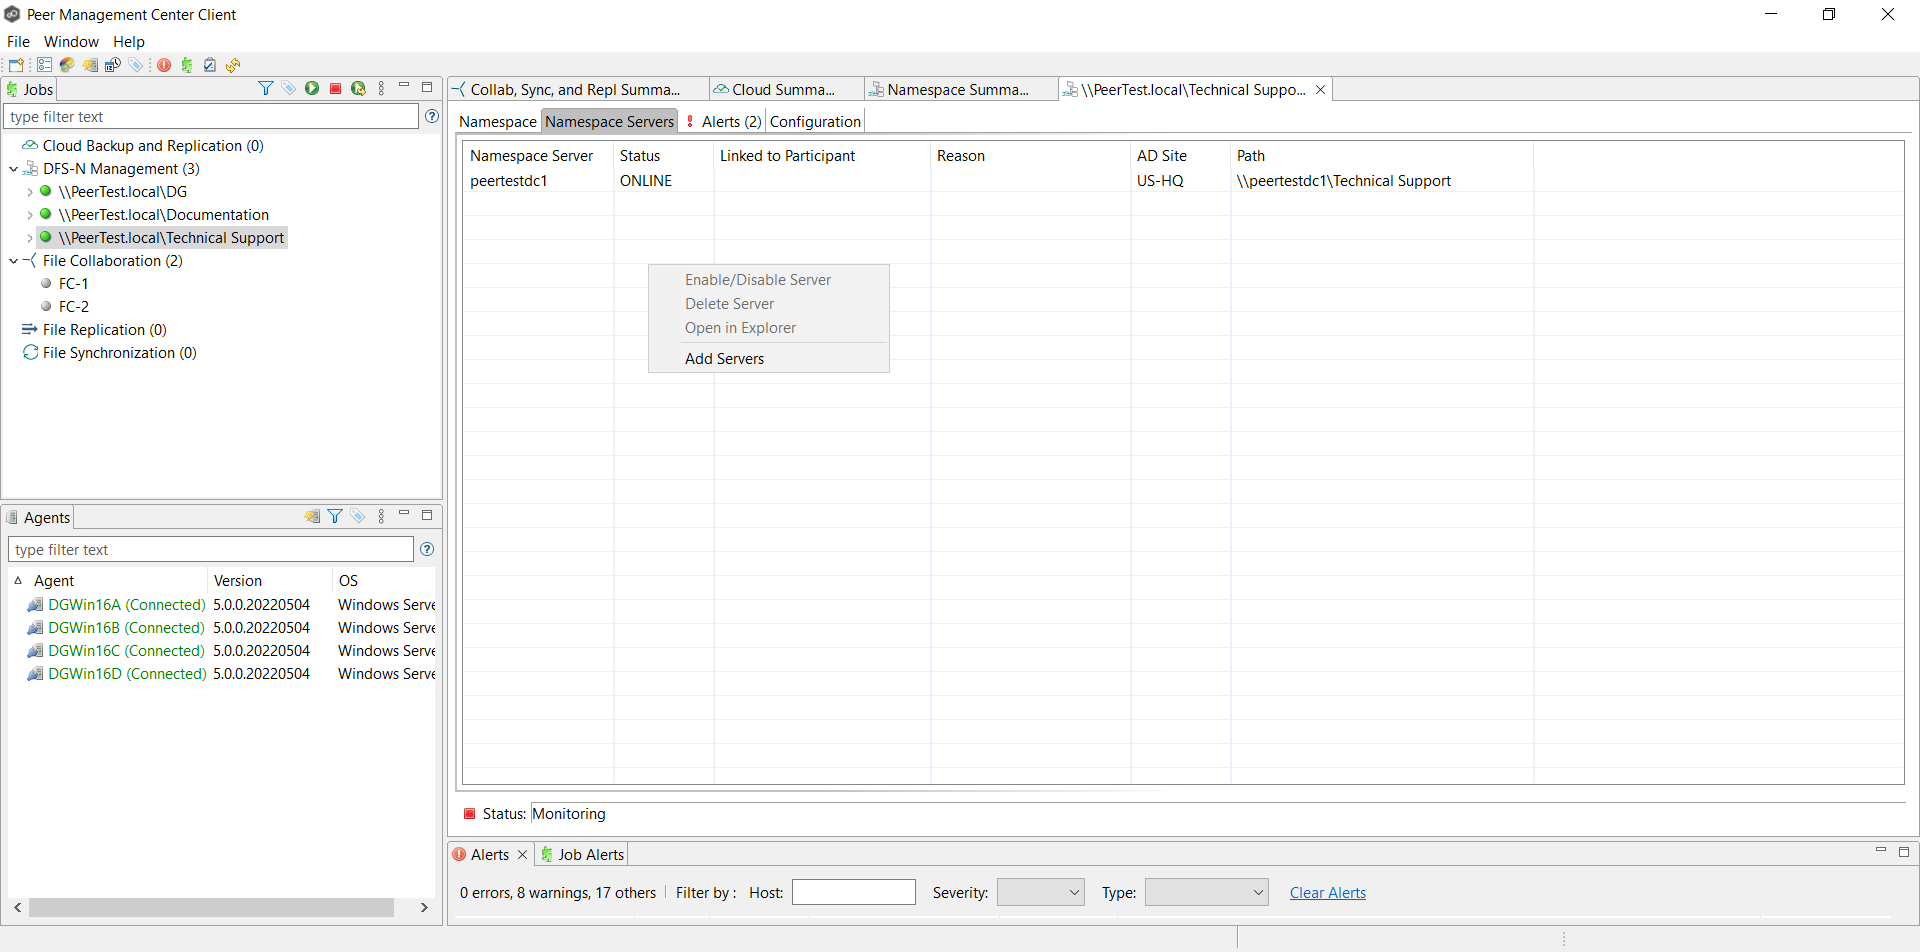Click the agent lightning icon in Agents panel header
The width and height of the screenshot is (1920, 952).
(x=312, y=517)
